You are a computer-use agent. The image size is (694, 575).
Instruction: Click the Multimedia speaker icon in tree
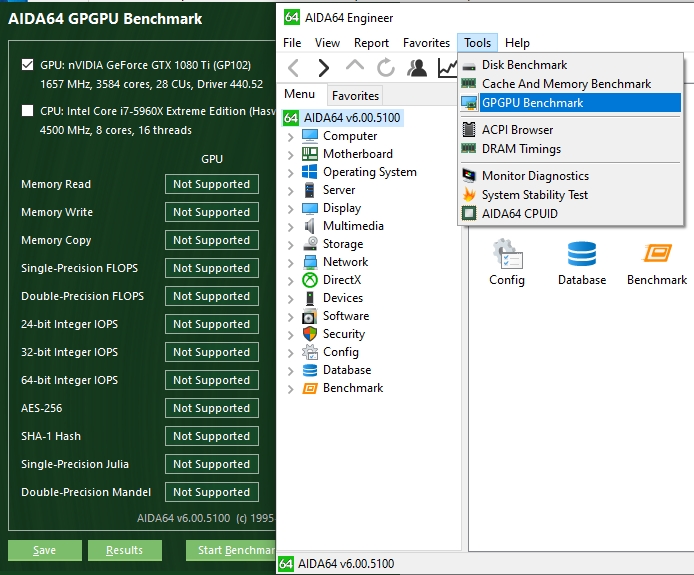pyautogui.click(x=309, y=226)
